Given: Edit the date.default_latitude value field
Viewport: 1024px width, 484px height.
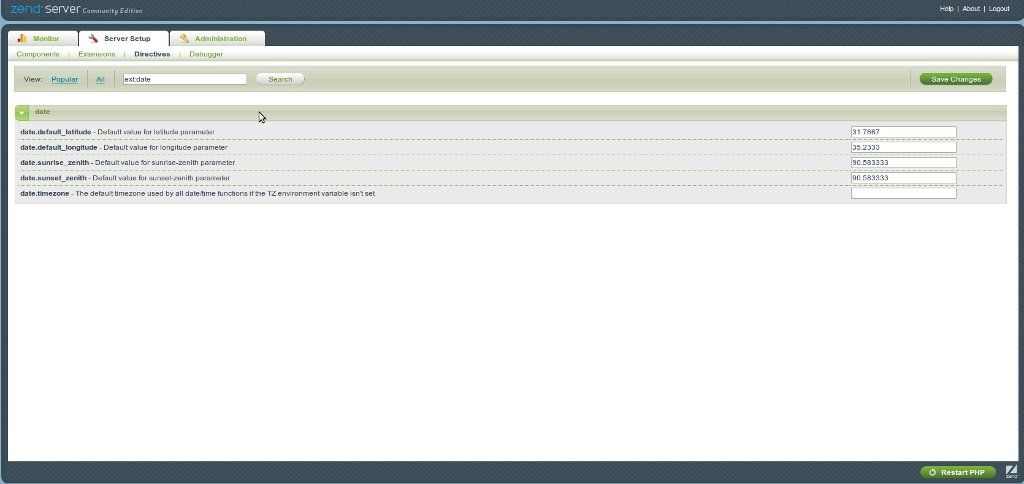Looking at the screenshot, I should click(x=904, y=132).
